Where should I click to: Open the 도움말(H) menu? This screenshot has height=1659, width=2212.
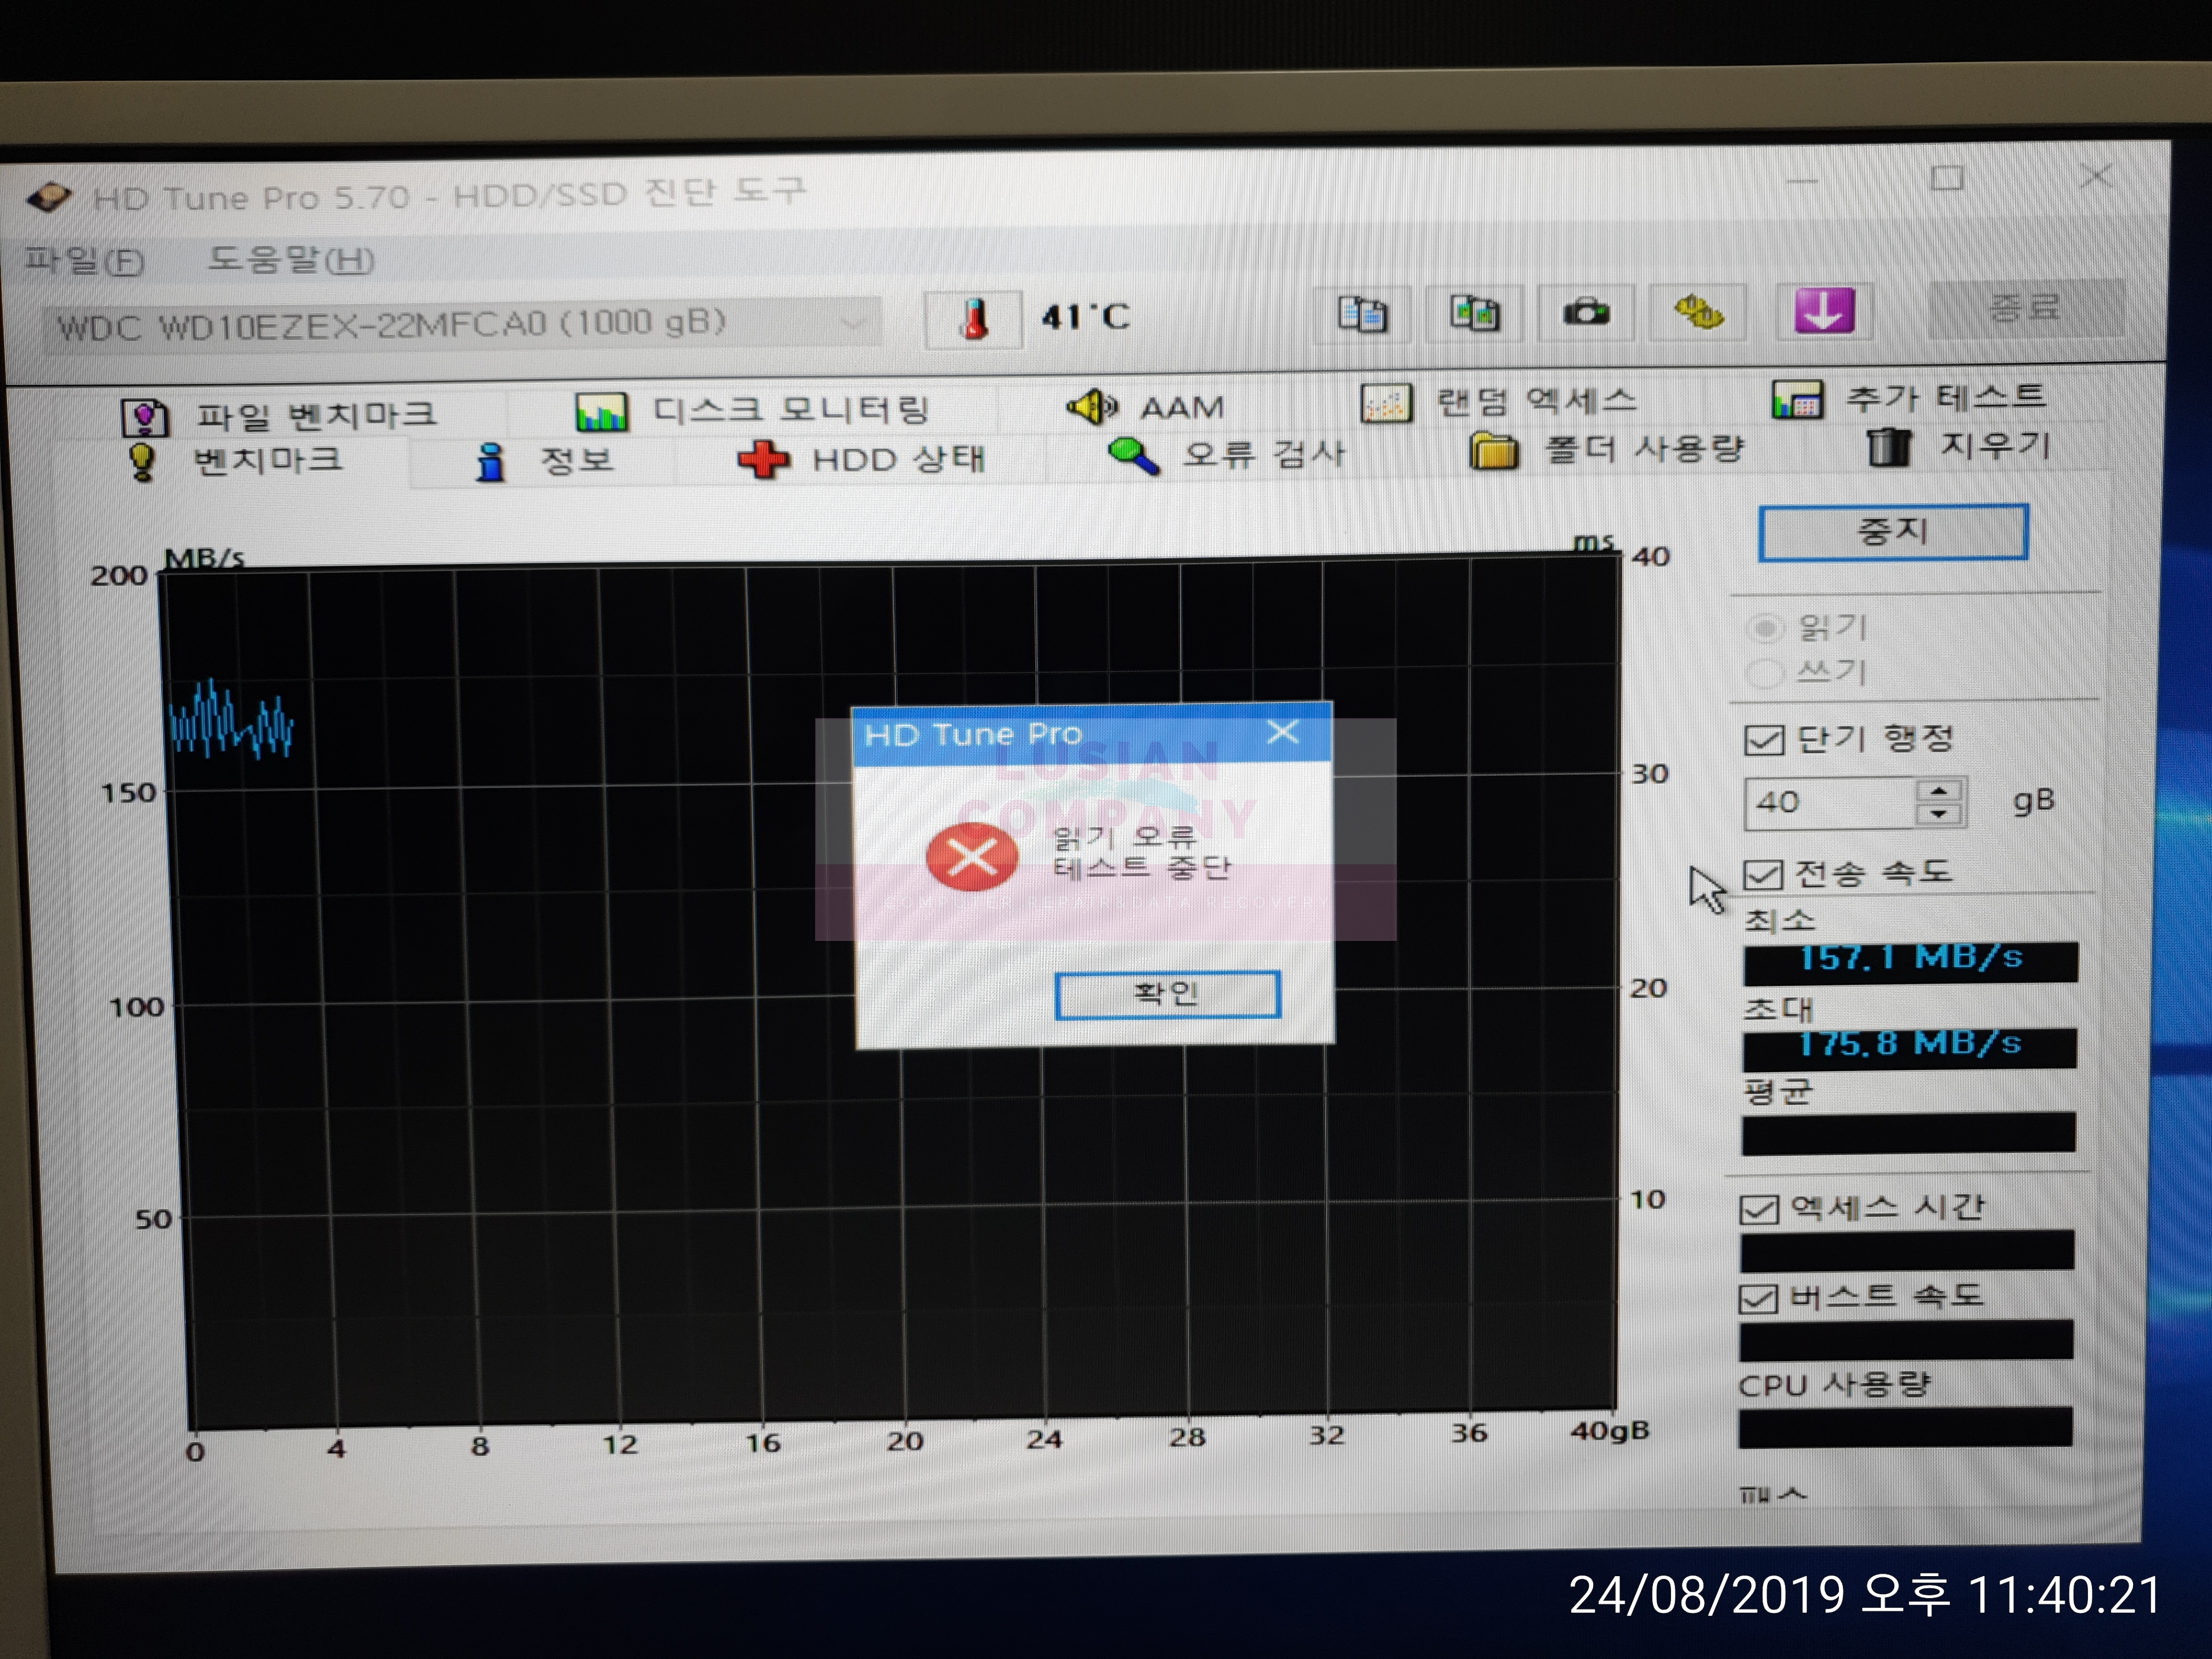pos(290,260)
